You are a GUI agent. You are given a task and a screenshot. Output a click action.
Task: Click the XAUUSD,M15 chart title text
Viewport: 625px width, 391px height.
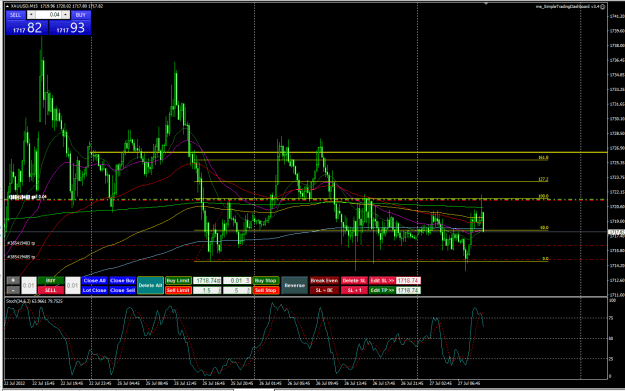pos(24,6)
